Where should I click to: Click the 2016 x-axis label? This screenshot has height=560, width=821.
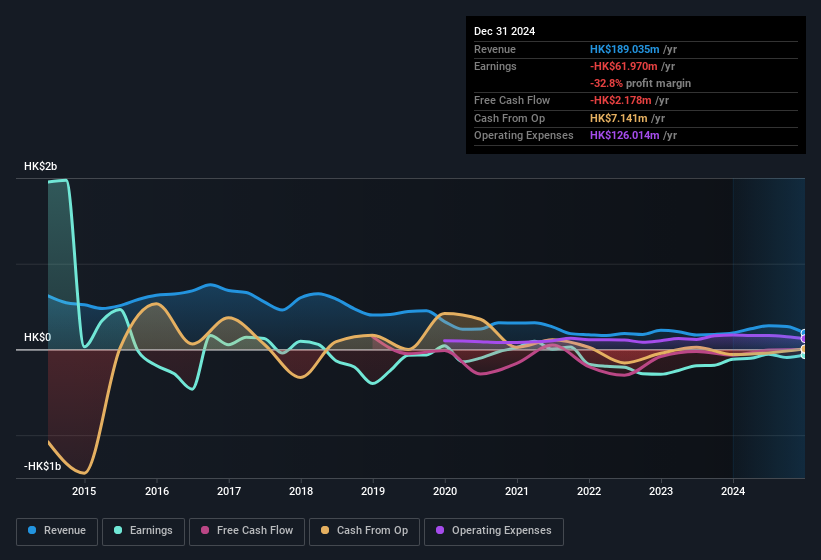tap(157, 491)
